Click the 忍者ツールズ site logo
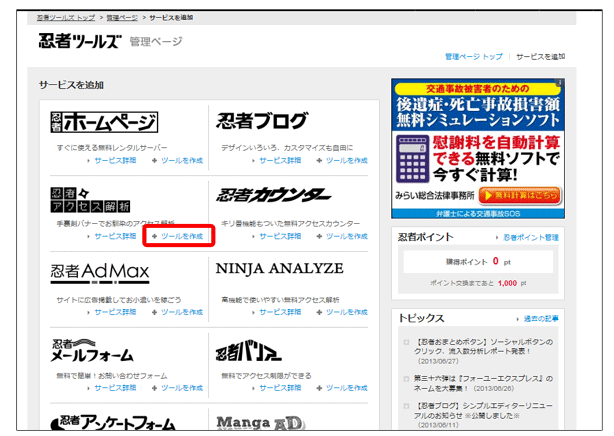This screenshot has height=436, width=614. (x=79, y=41)
